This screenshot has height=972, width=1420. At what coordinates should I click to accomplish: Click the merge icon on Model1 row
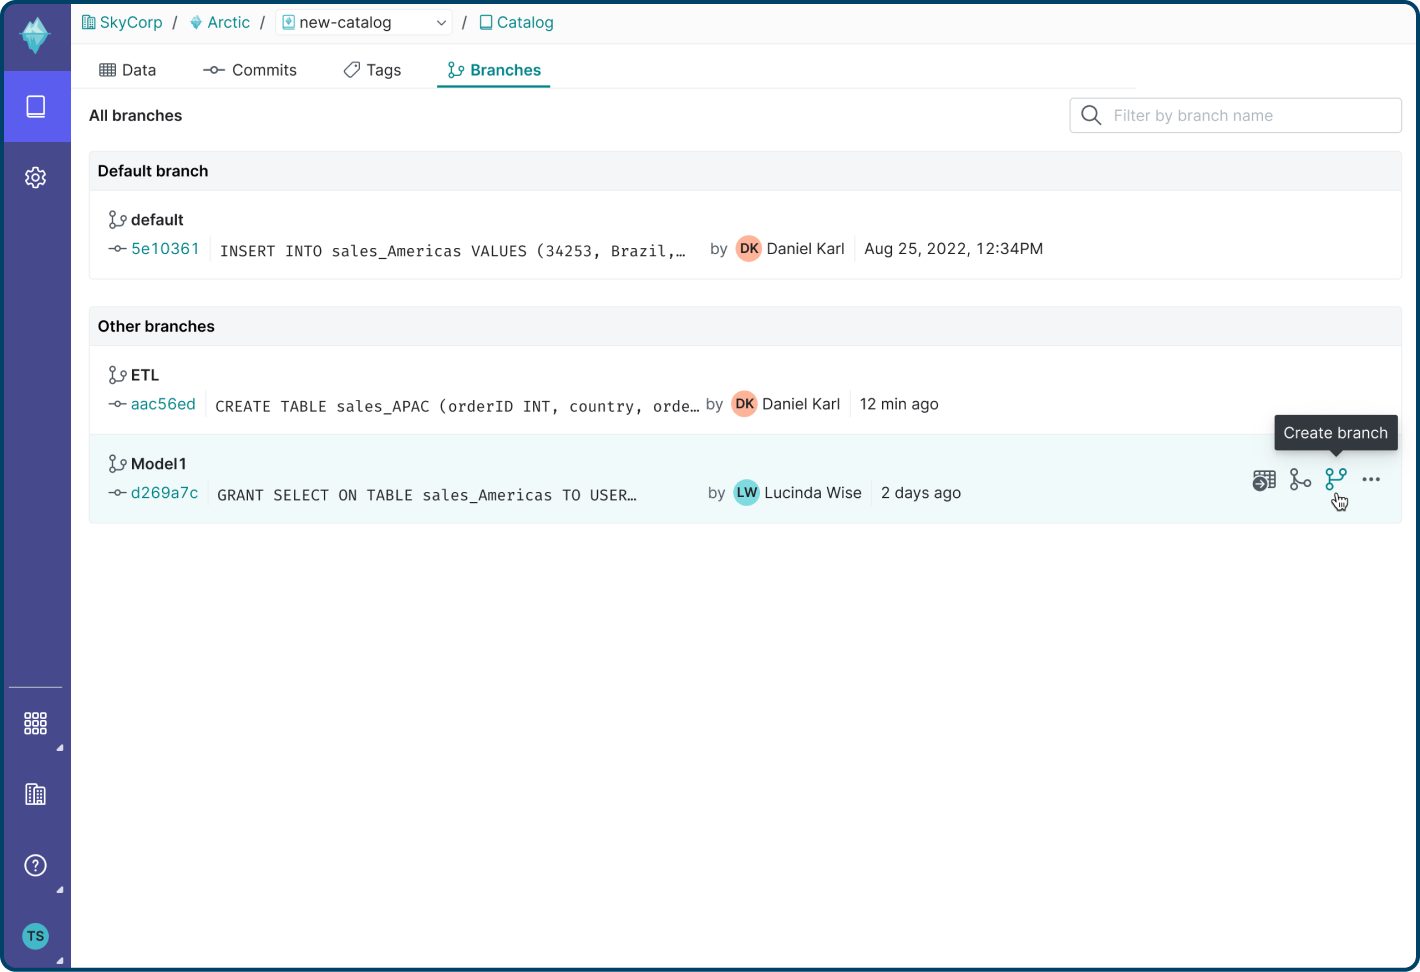[1300, 480]
